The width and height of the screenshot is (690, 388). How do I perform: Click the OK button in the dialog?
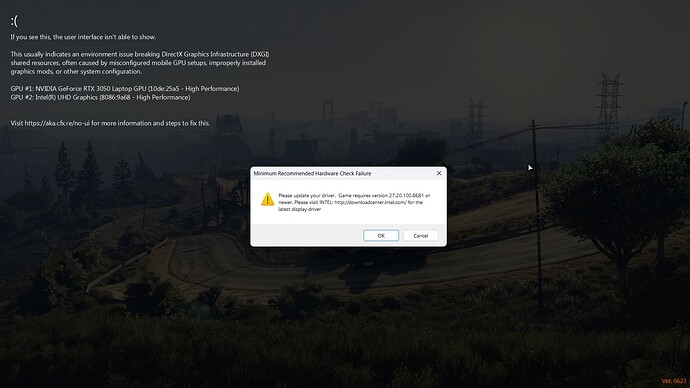[381, 235]
